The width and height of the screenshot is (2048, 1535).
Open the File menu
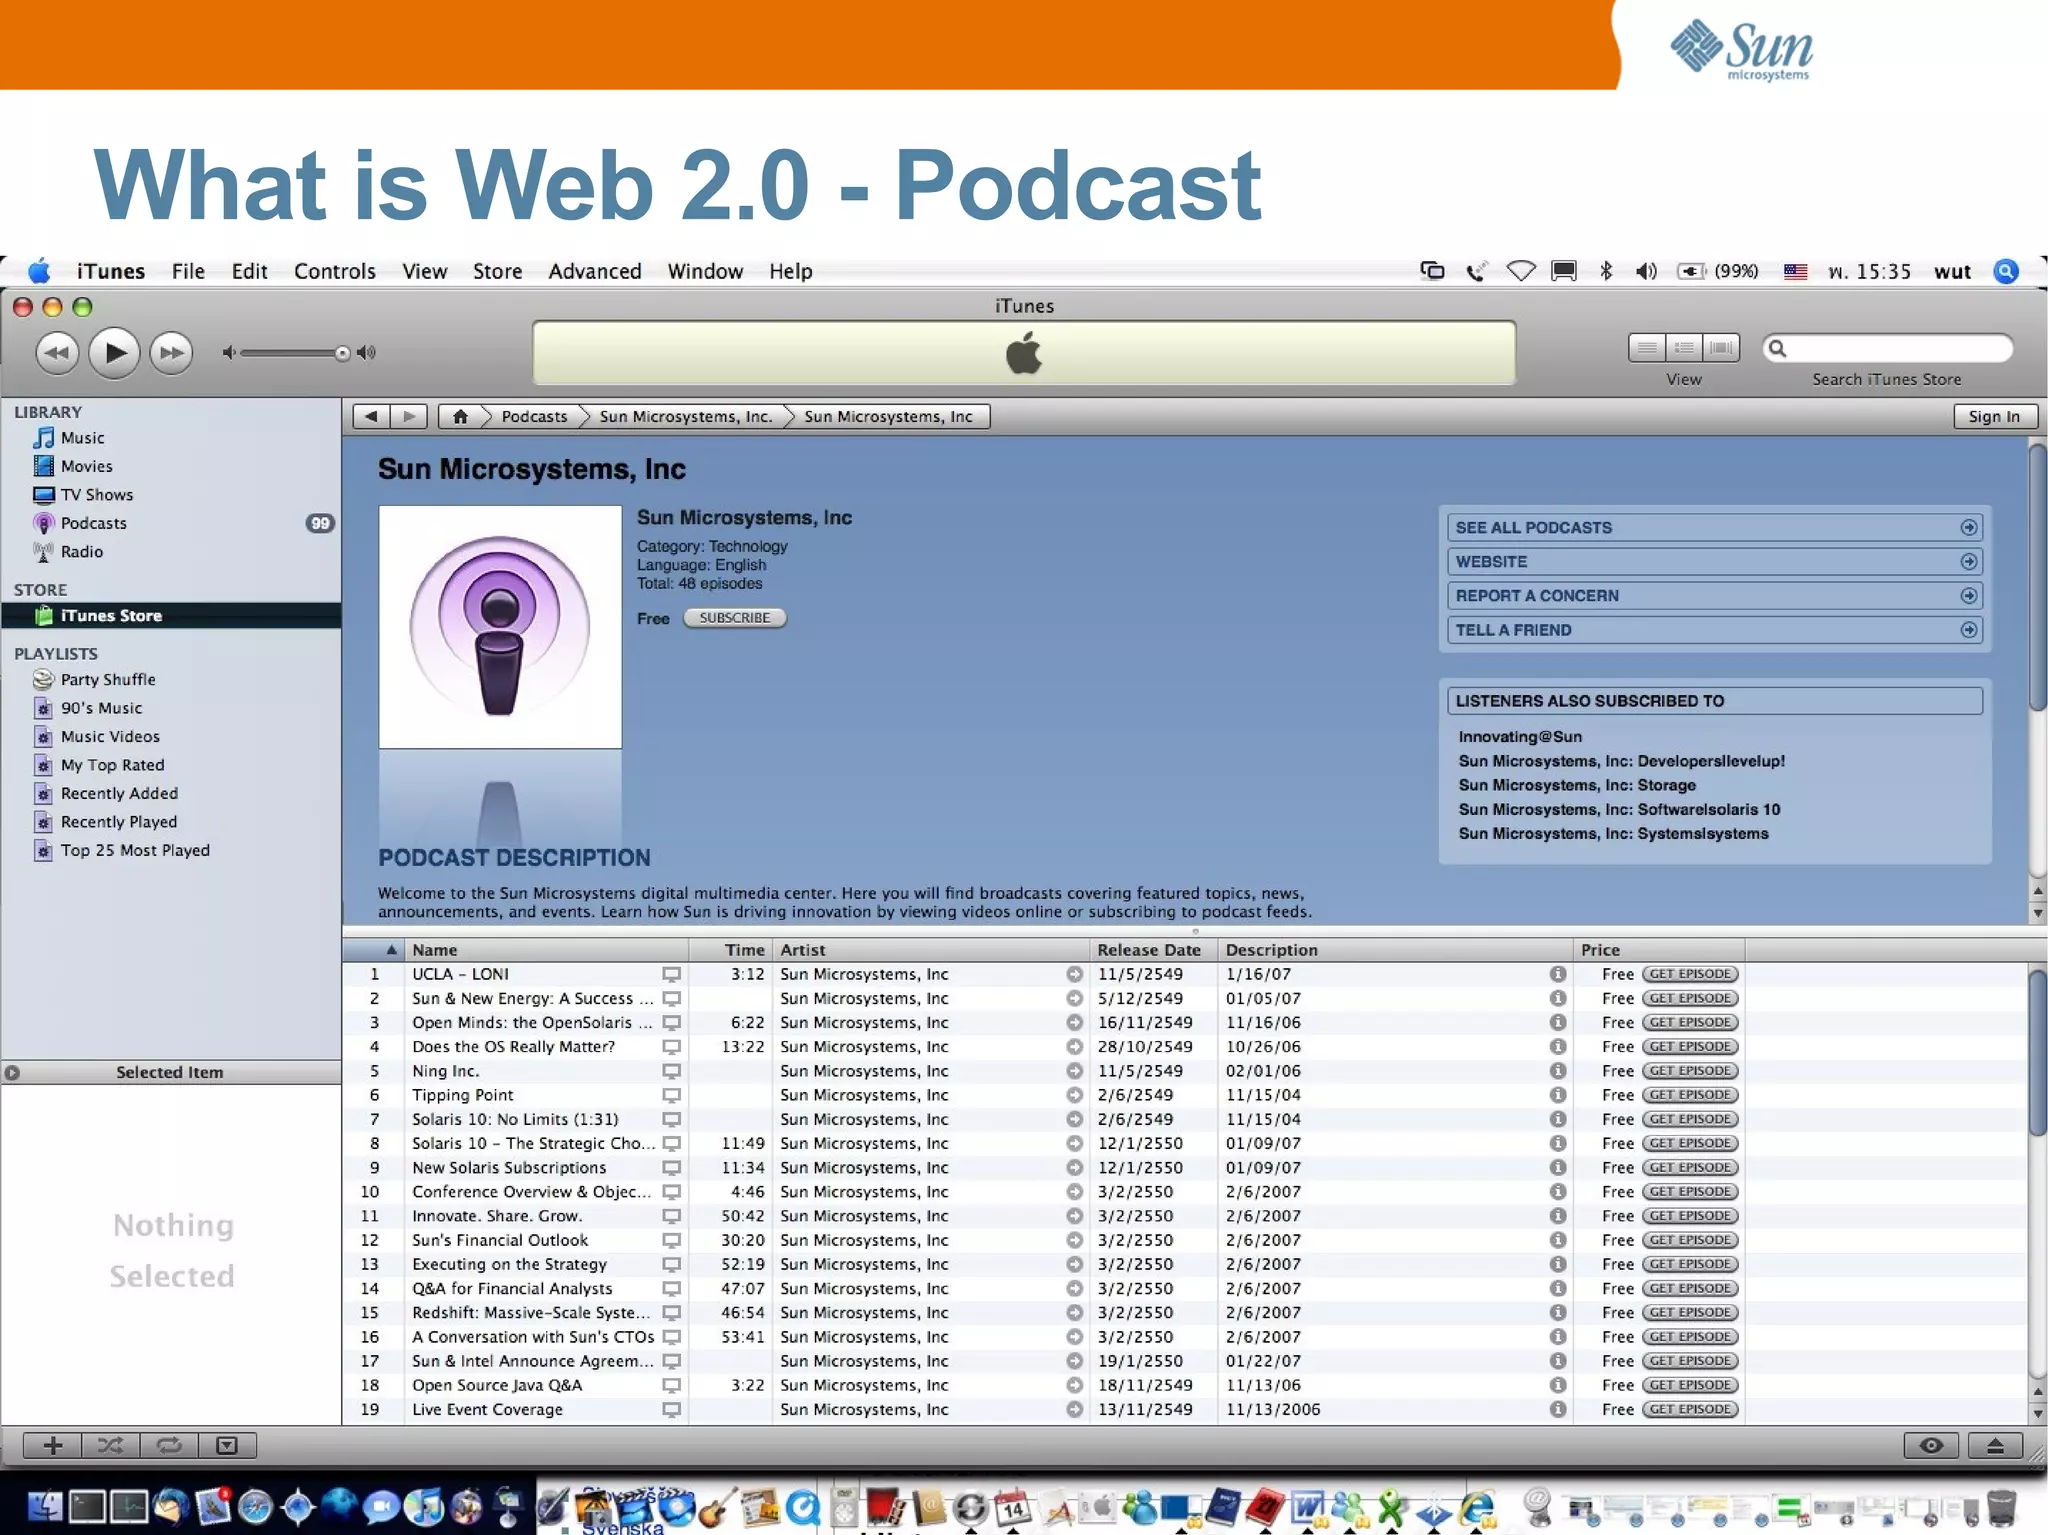pos(188,271)
